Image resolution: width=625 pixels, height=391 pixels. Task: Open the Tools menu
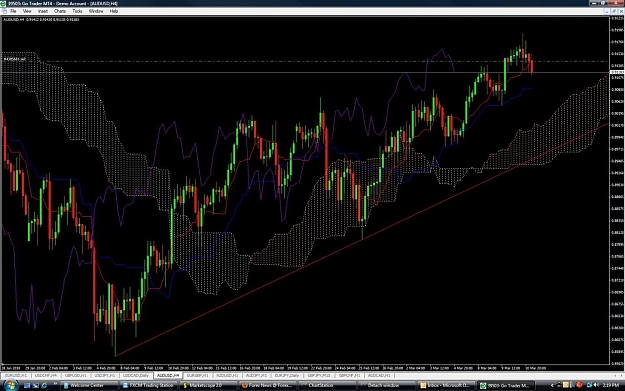coord(77,11)
